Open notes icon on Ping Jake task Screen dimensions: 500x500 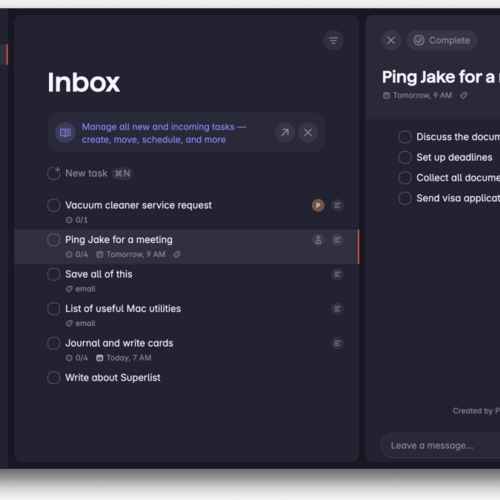click(x=337, y=240)
